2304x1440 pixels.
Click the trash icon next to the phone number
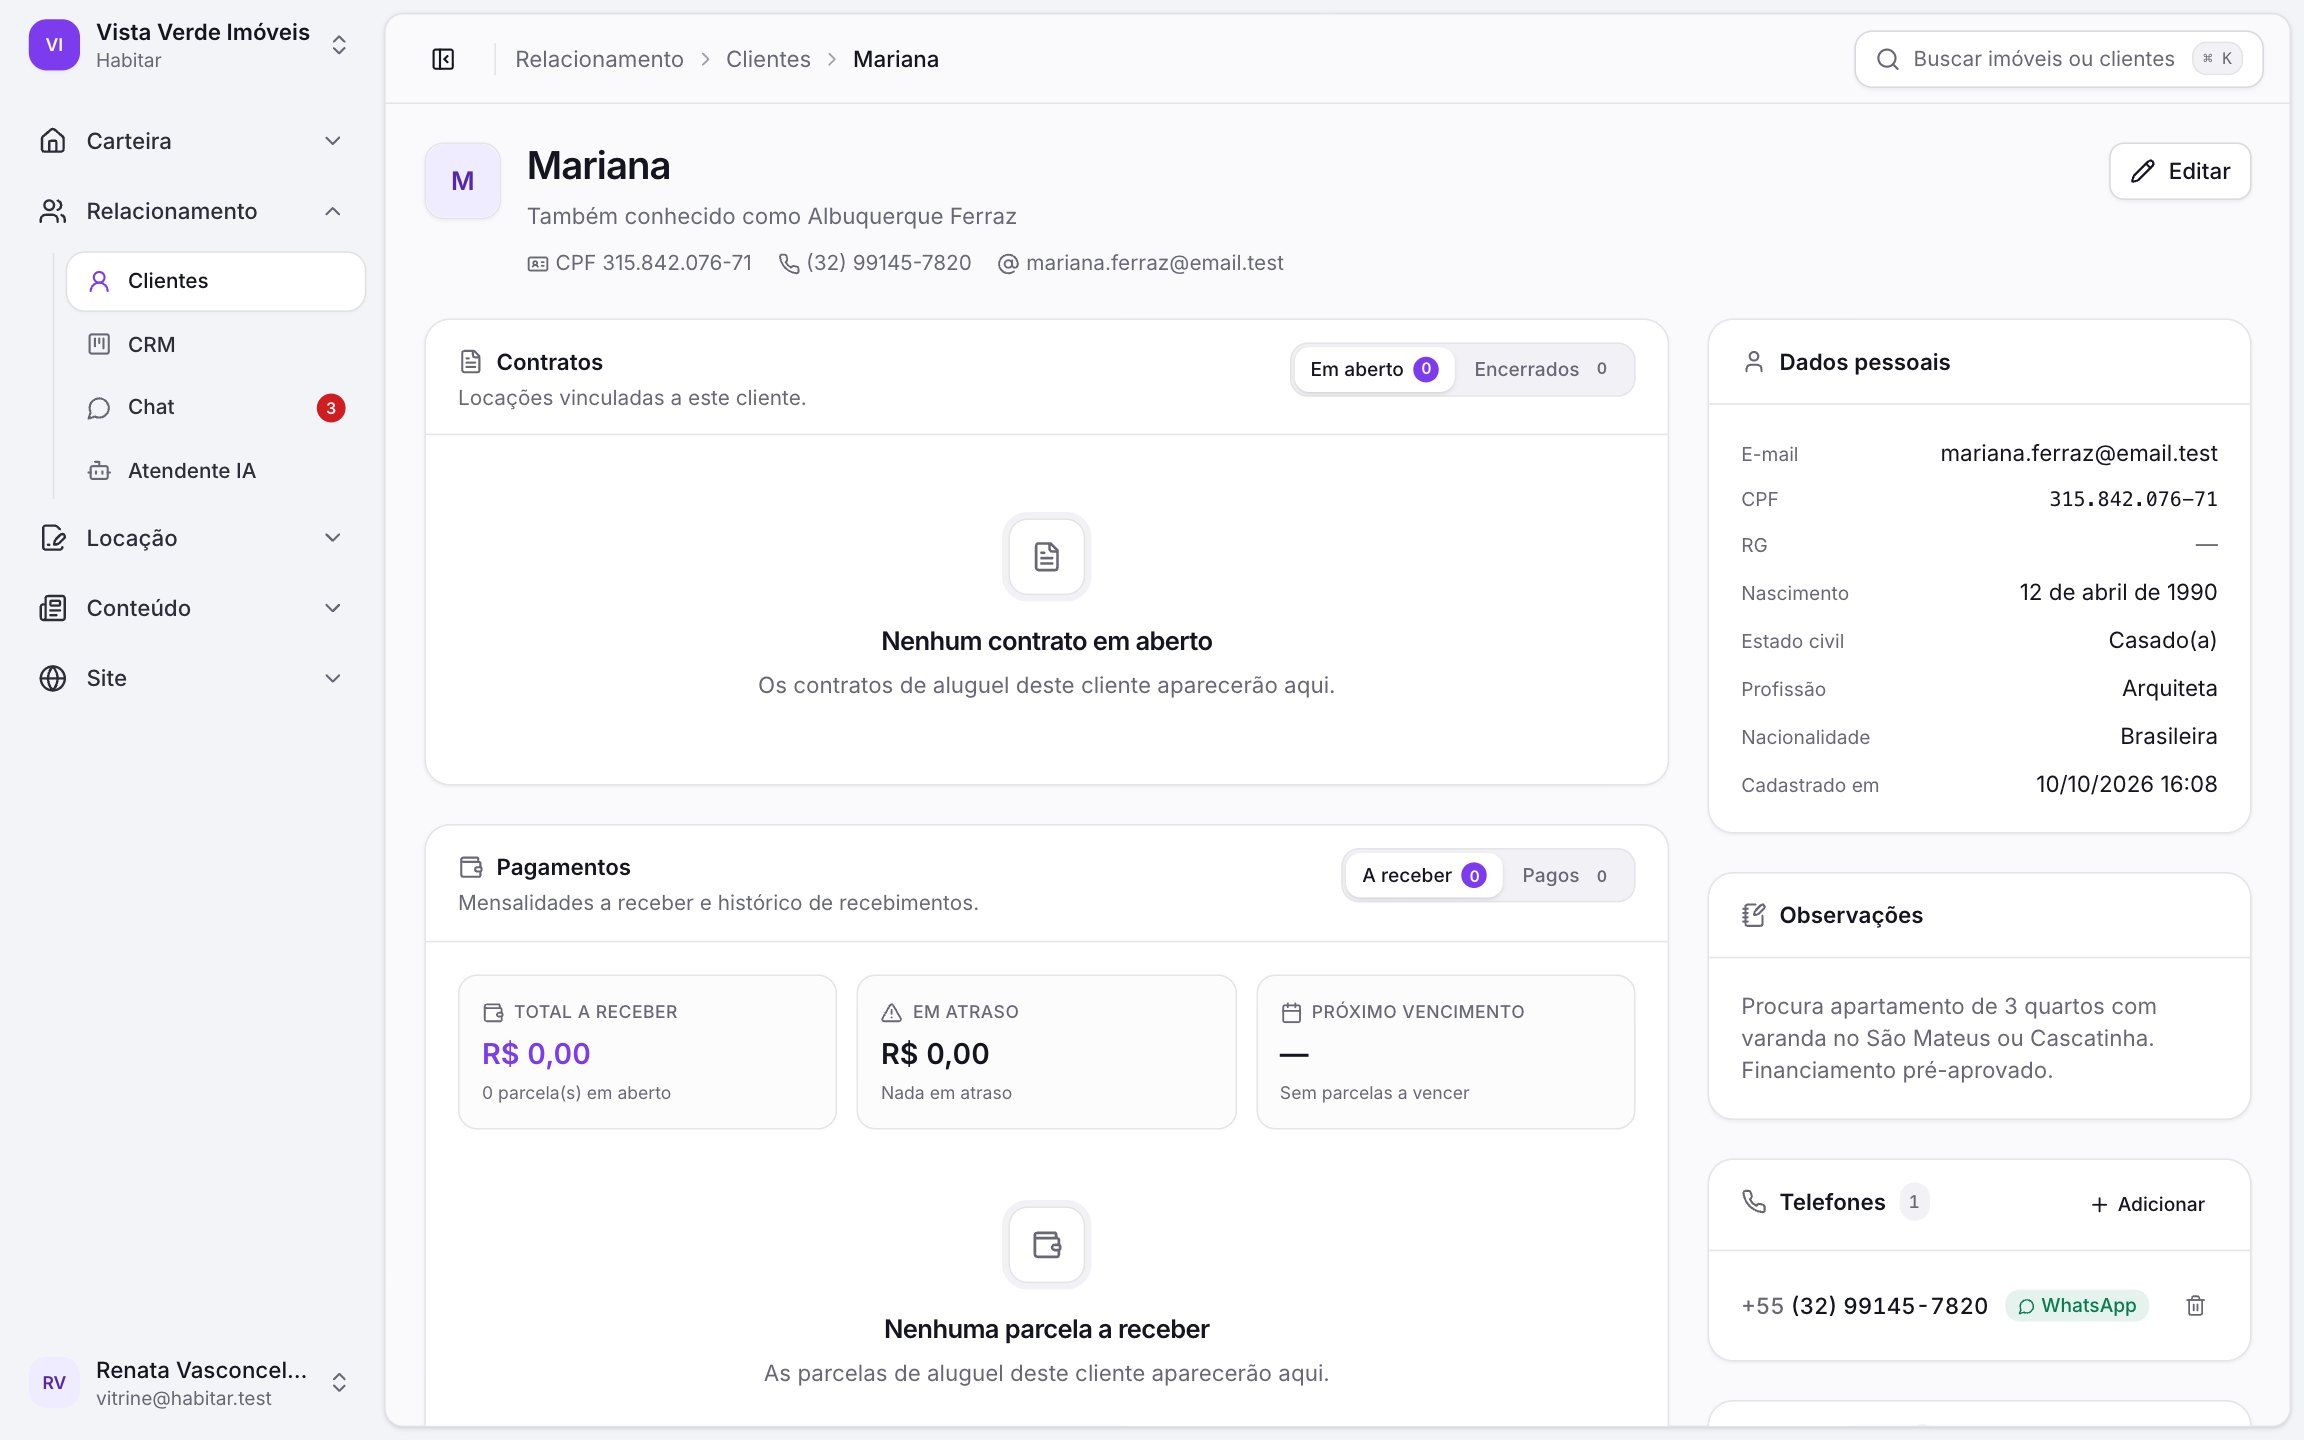[2195, 1305]
